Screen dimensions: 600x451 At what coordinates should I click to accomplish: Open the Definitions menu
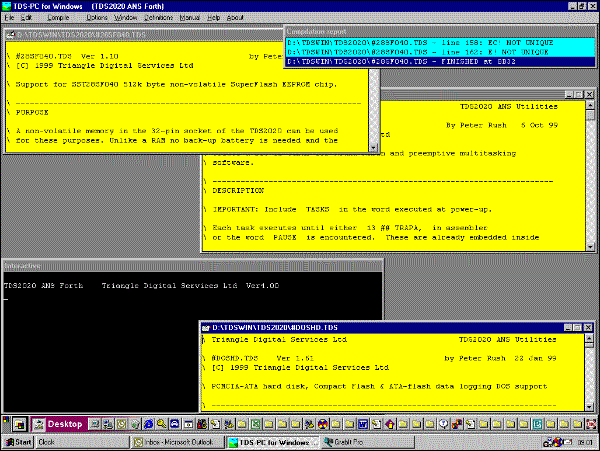pos(158,18)
